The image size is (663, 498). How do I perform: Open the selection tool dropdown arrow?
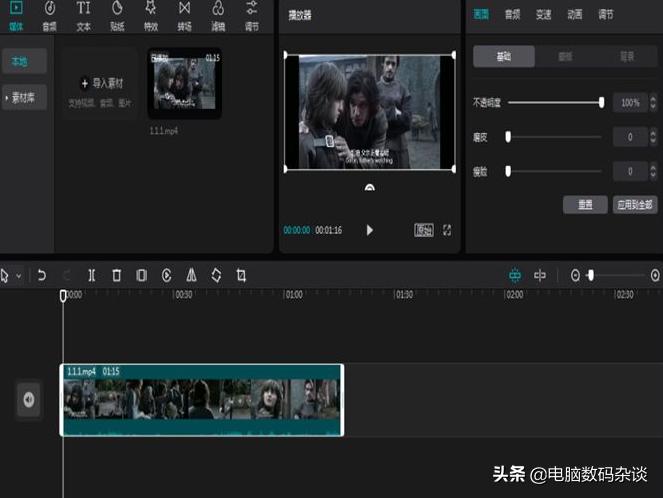(19, 276)
